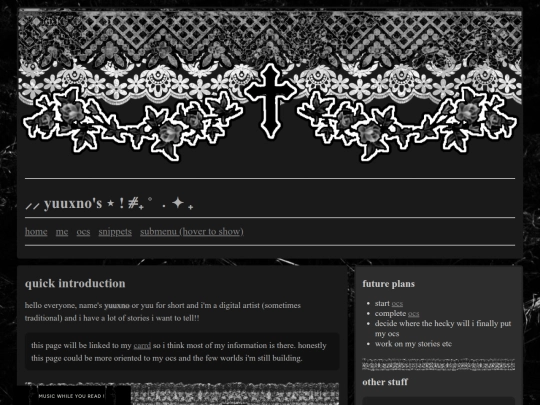Select the 'future plans' heading
Screen dimensions: 540x405
coord(388,284)
